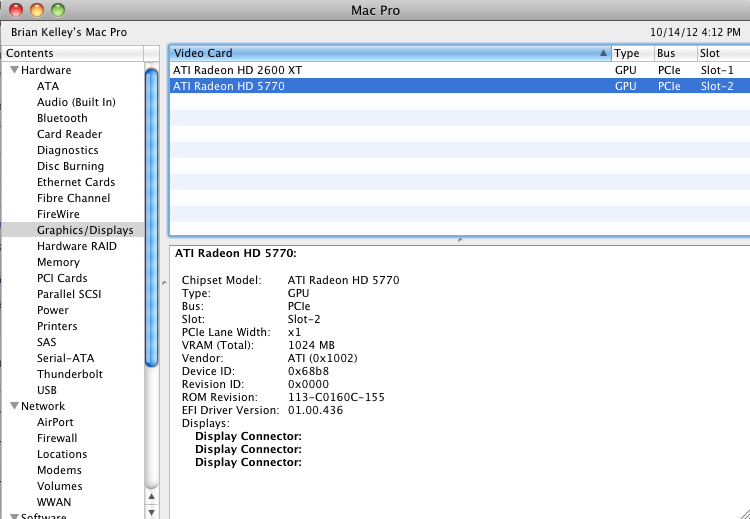Sort by the Video Card column header
The height and width of the screenshot is (519, 750).
(x=390, y=53)
